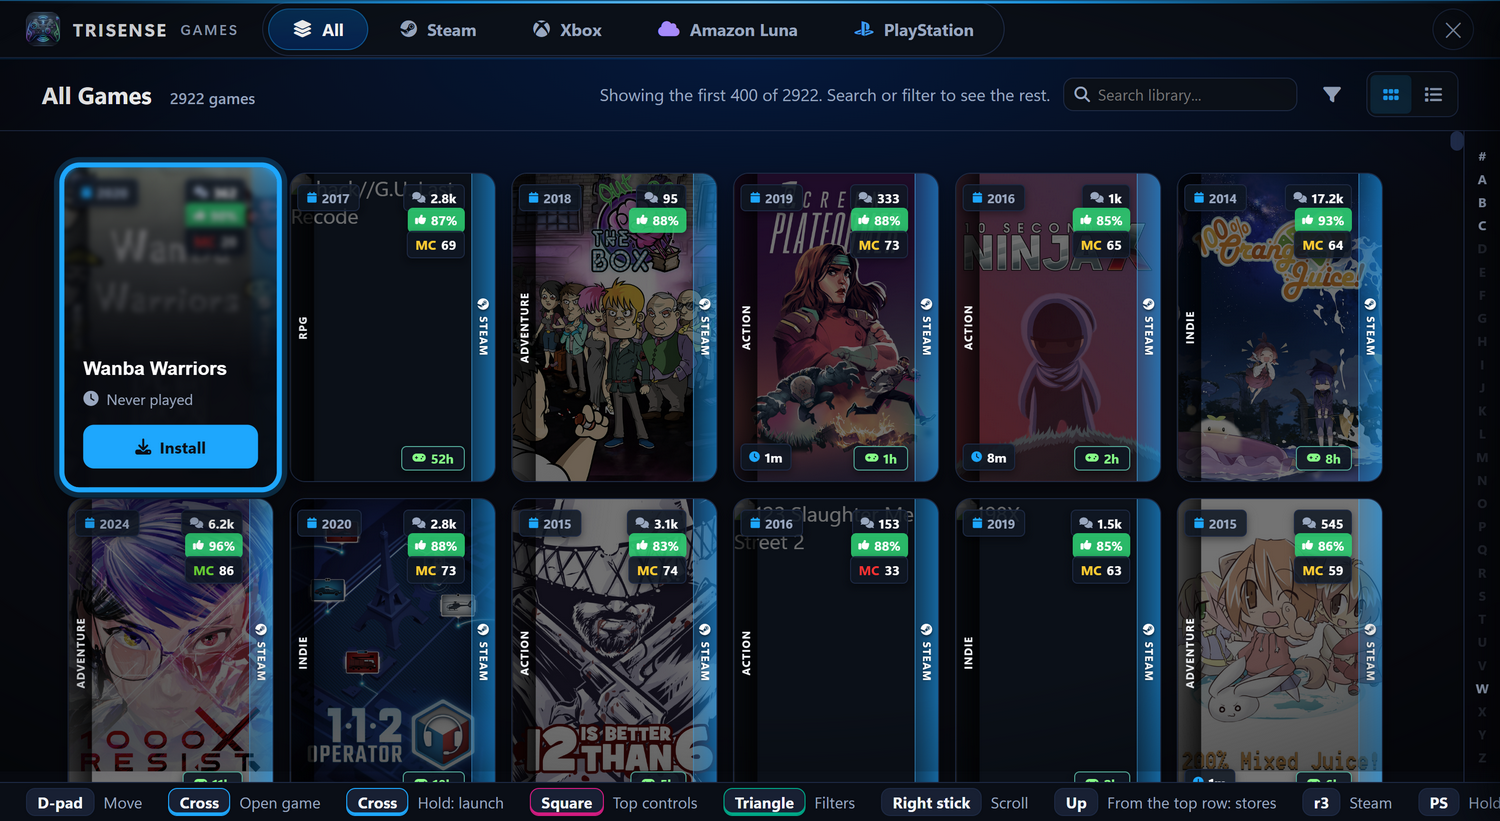Click the Triangle Filters hint

coord(790,802)
